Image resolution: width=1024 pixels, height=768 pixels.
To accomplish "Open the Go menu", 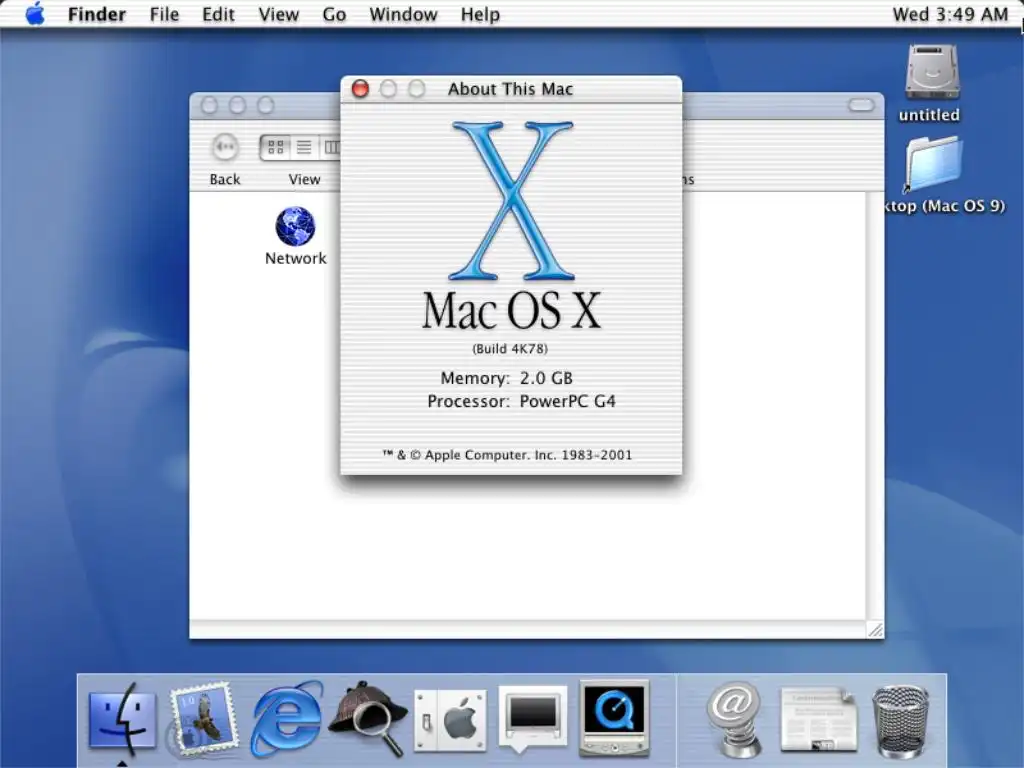I will [x=334, y=14].
